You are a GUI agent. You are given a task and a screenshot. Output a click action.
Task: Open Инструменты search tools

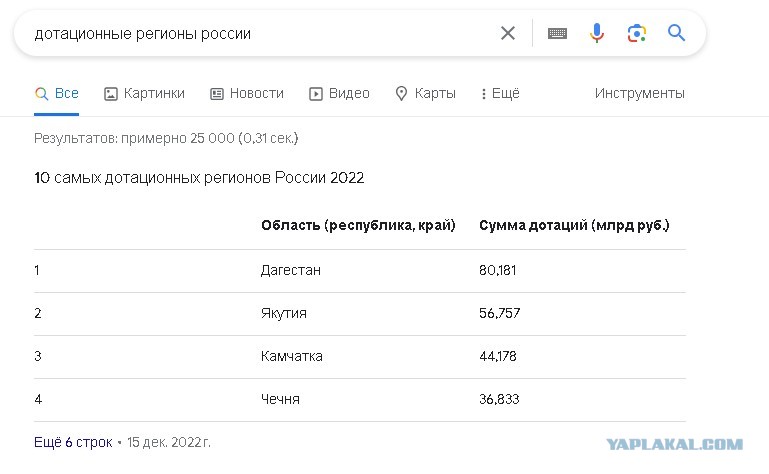tap(640, 93)
